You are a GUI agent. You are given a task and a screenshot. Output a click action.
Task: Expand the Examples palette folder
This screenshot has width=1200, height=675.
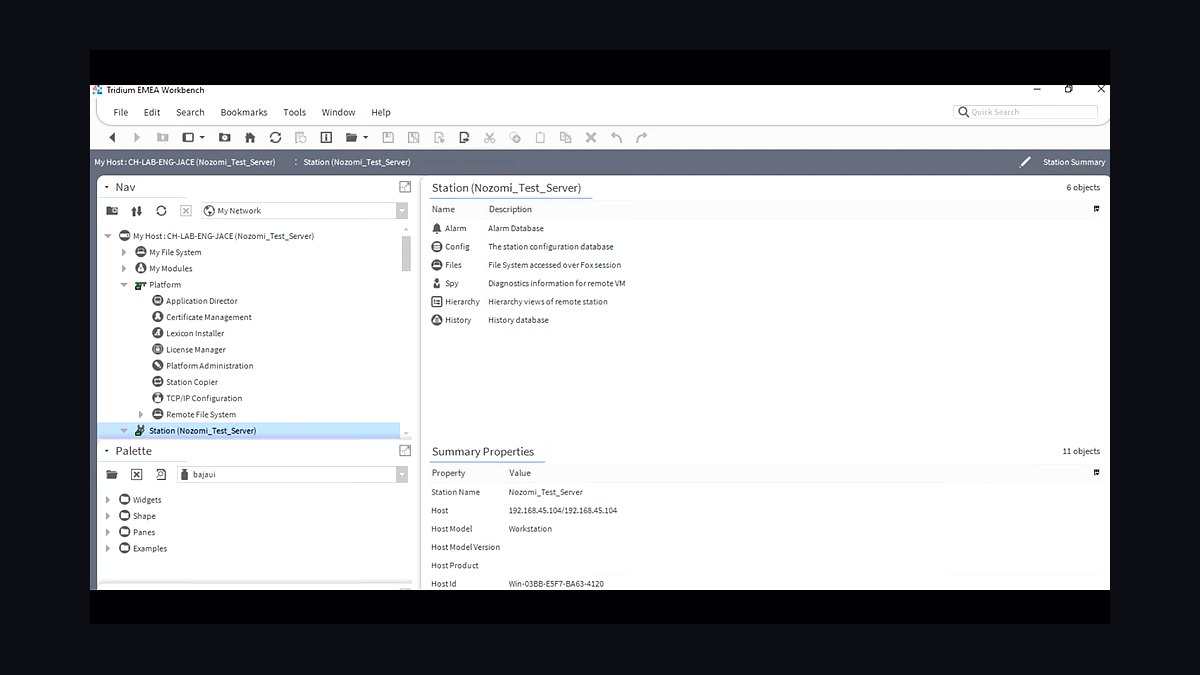pyautogui.click(x=108, y=548)
